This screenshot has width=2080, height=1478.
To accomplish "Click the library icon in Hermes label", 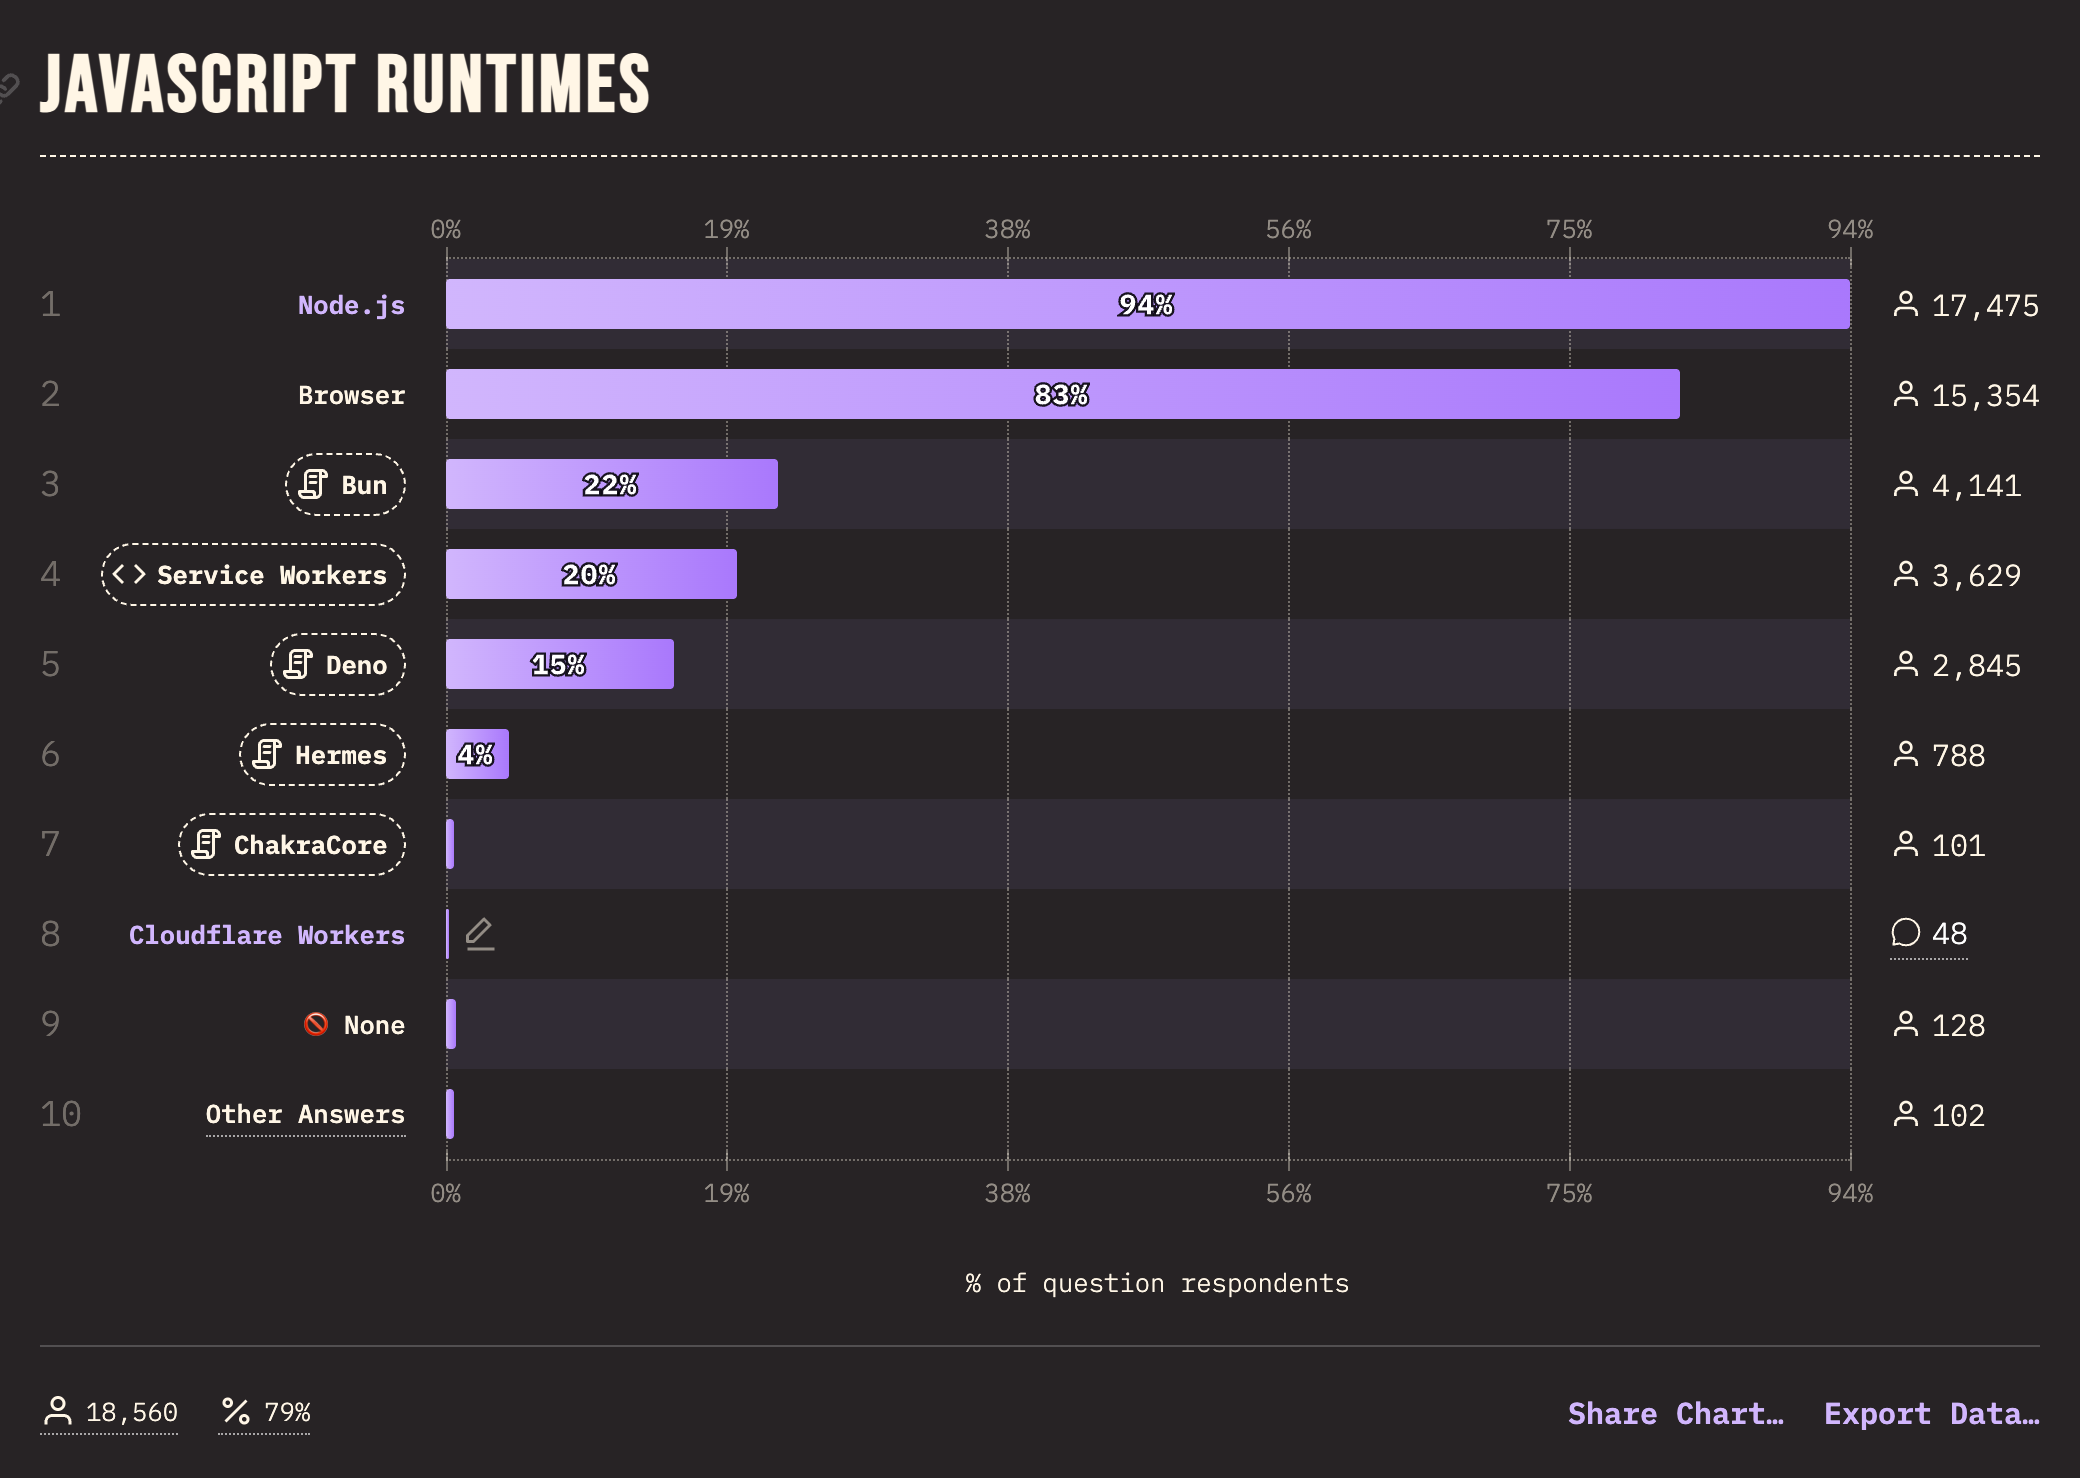I will (267, 755).
